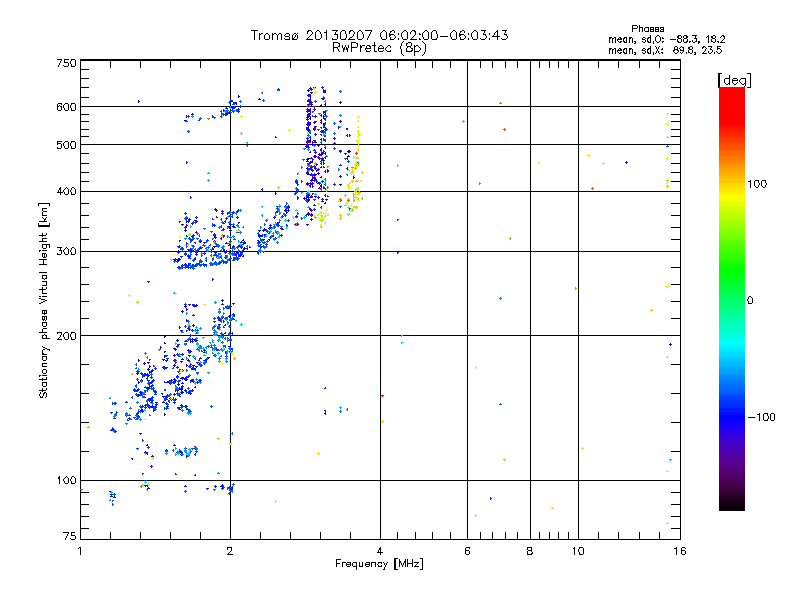Click y-axis tick label '300'

[66, 251]
